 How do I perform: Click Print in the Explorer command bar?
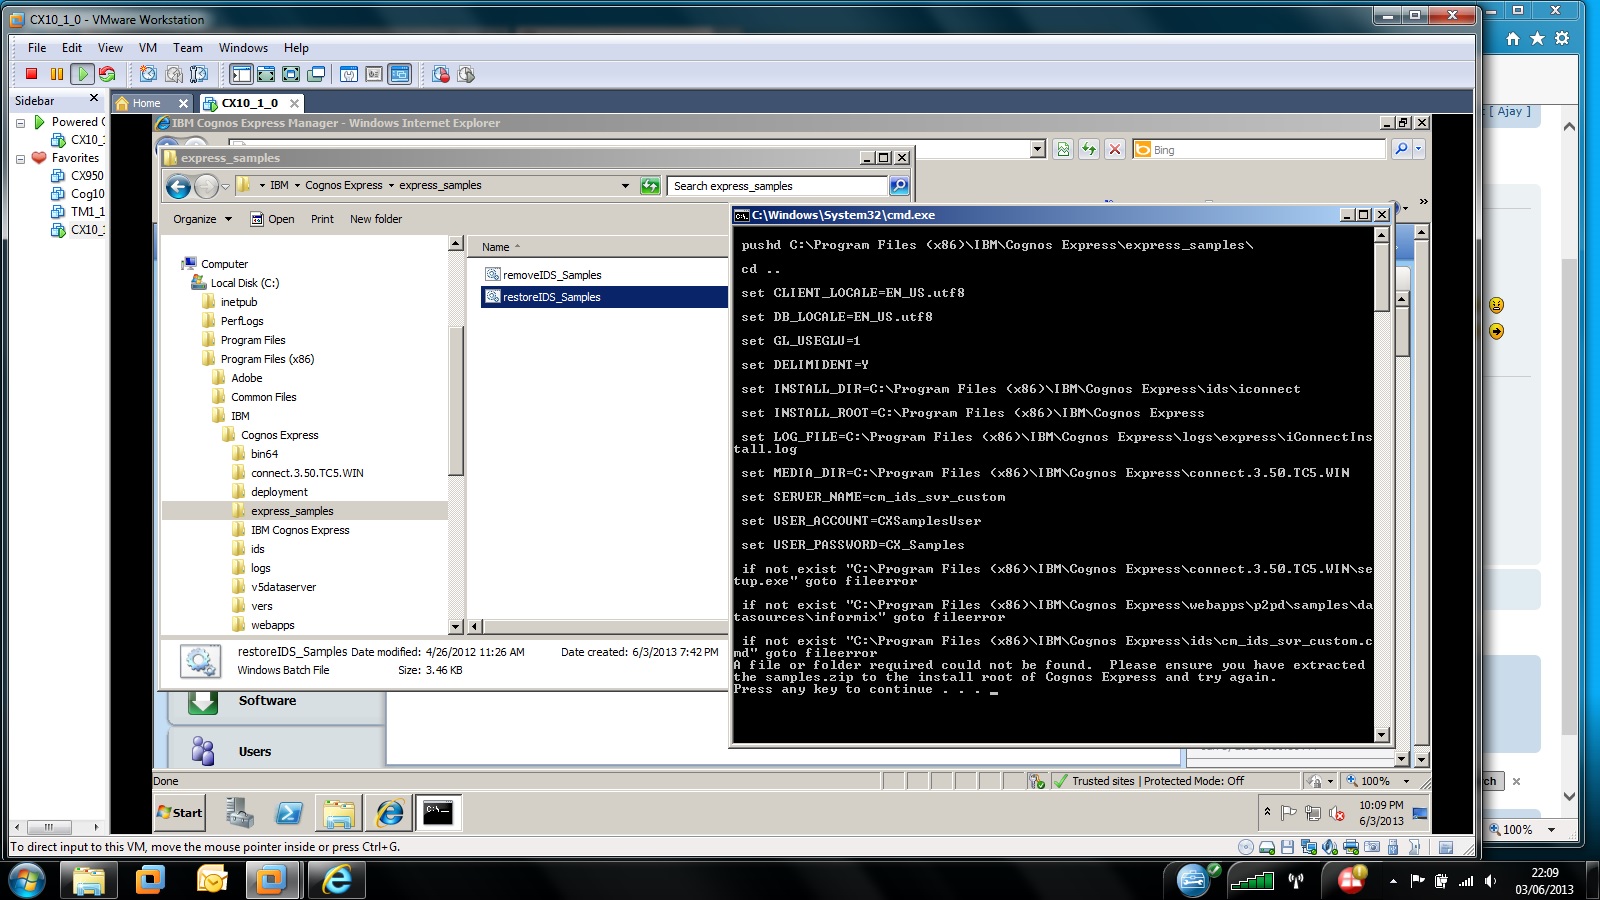(x=322, y=219)
